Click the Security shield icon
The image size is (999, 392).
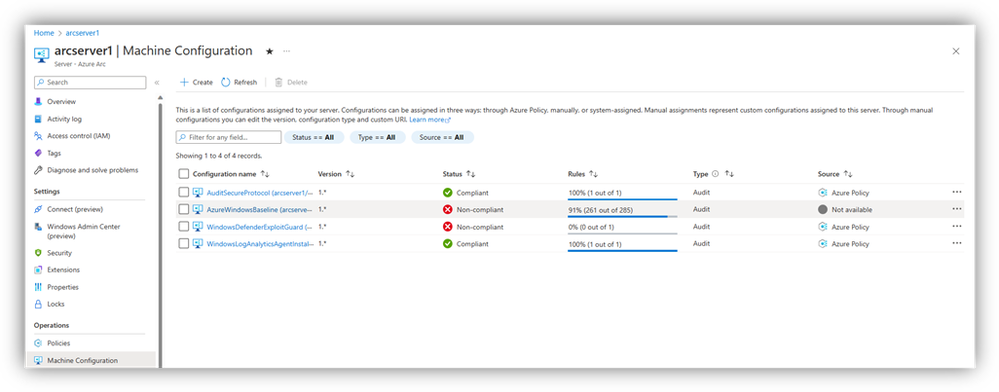(x=38, y=253)
